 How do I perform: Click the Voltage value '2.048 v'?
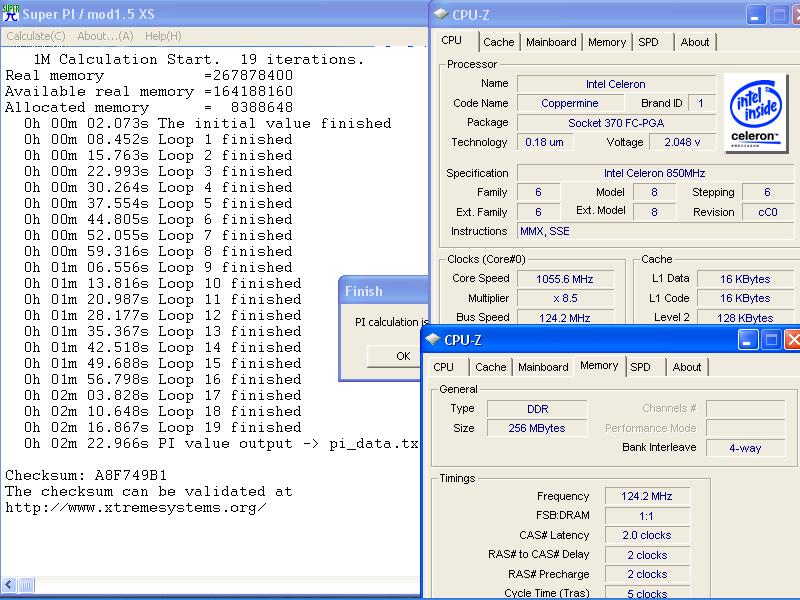[x=682, y=142]
